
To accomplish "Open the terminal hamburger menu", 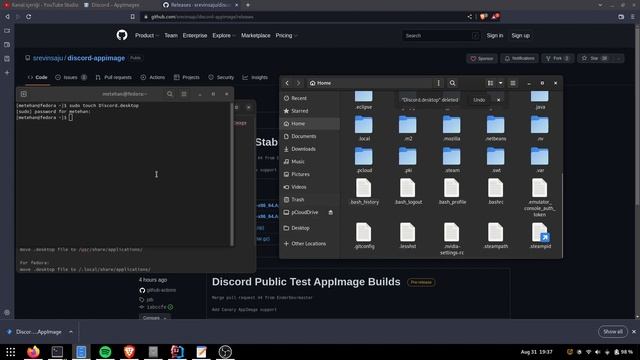I will point(184,94).
